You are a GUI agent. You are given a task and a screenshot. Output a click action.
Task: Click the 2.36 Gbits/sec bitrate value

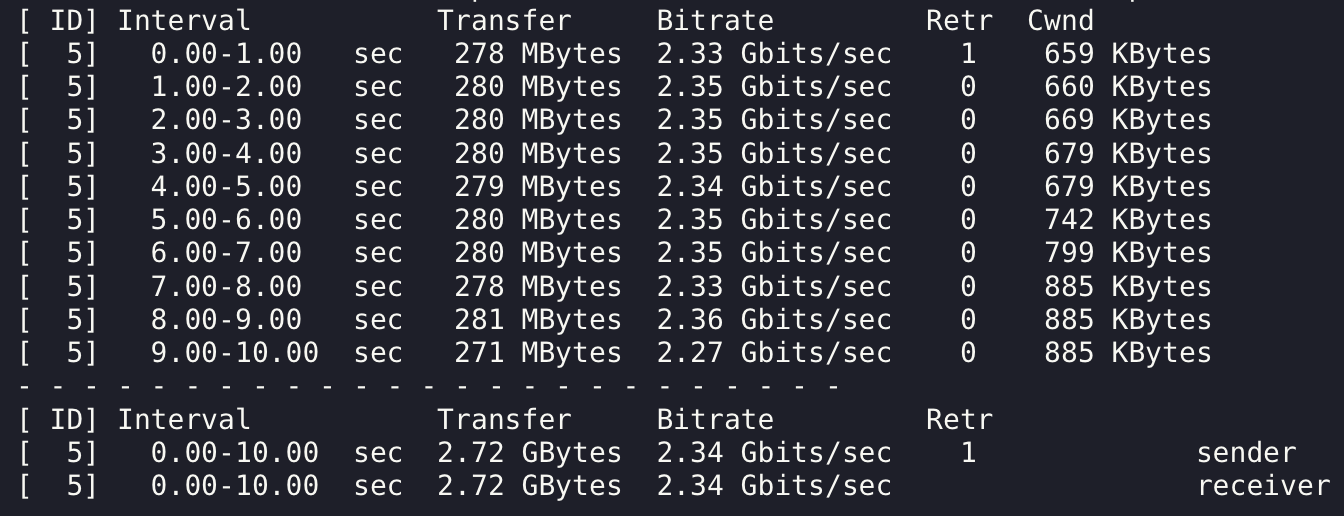pos(774,320)
